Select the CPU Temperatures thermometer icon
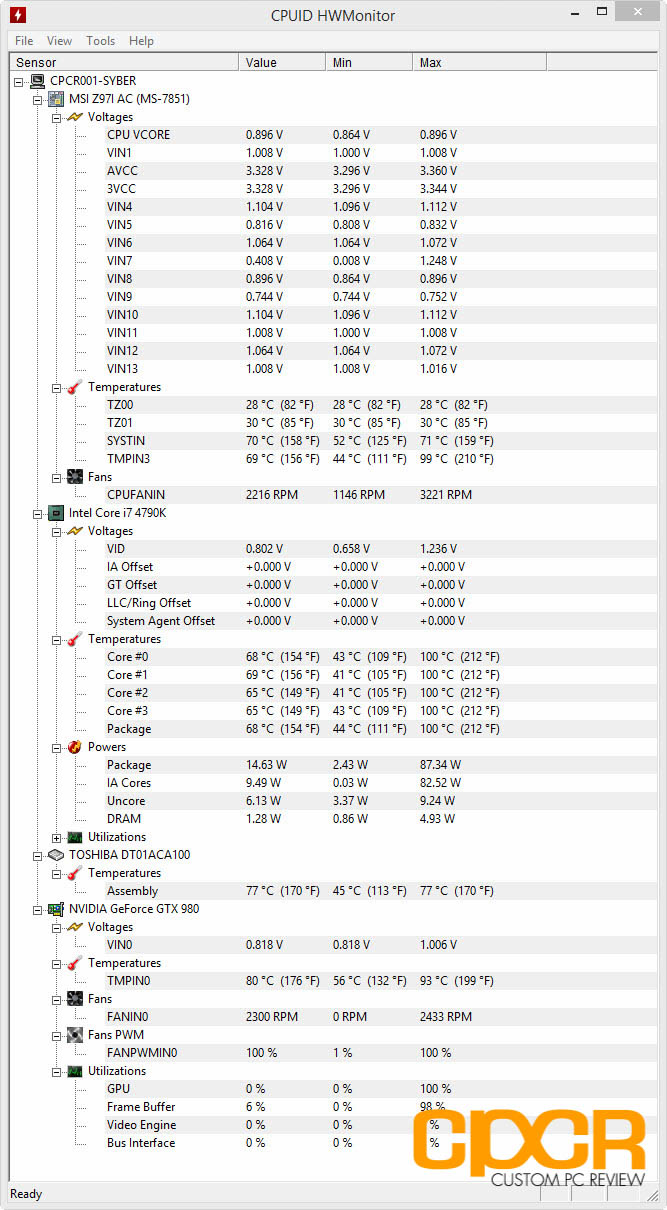This screenshot has height=1210, width=667. (x=76, y=639)
